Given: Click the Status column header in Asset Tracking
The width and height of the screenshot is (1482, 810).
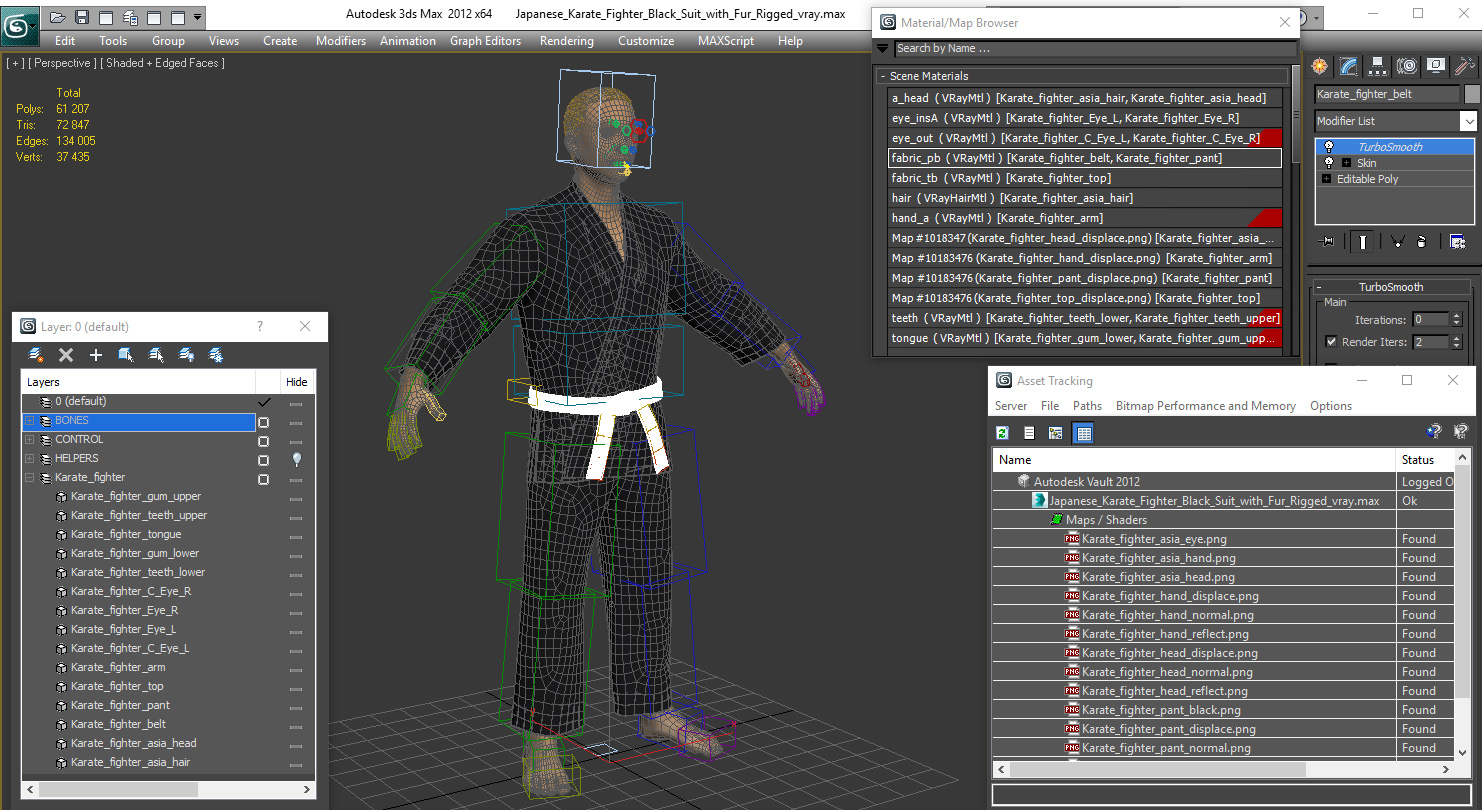Looking at the screenshot, I should [1425, 460].
